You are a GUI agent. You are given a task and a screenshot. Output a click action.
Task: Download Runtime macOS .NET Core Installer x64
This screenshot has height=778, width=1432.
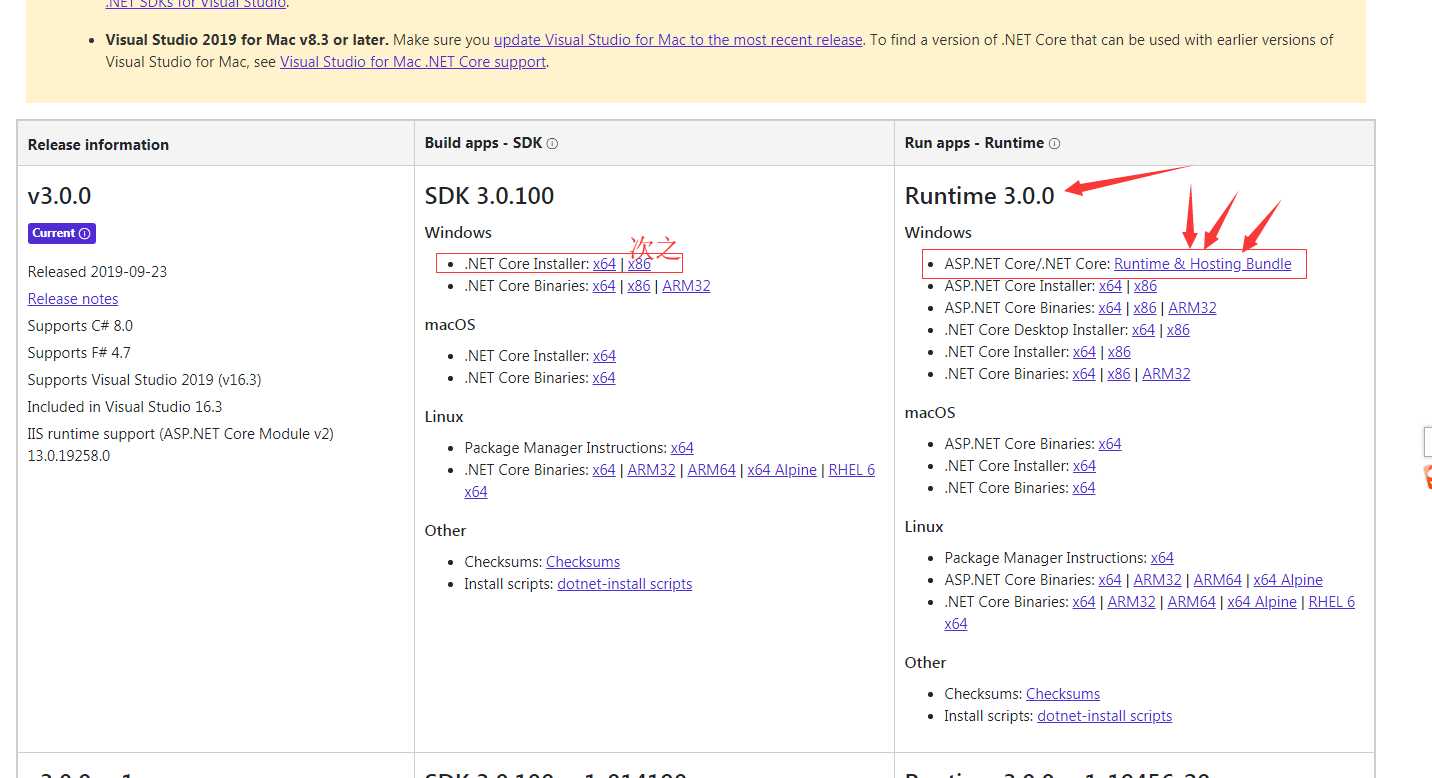[x=1084, y=466]
